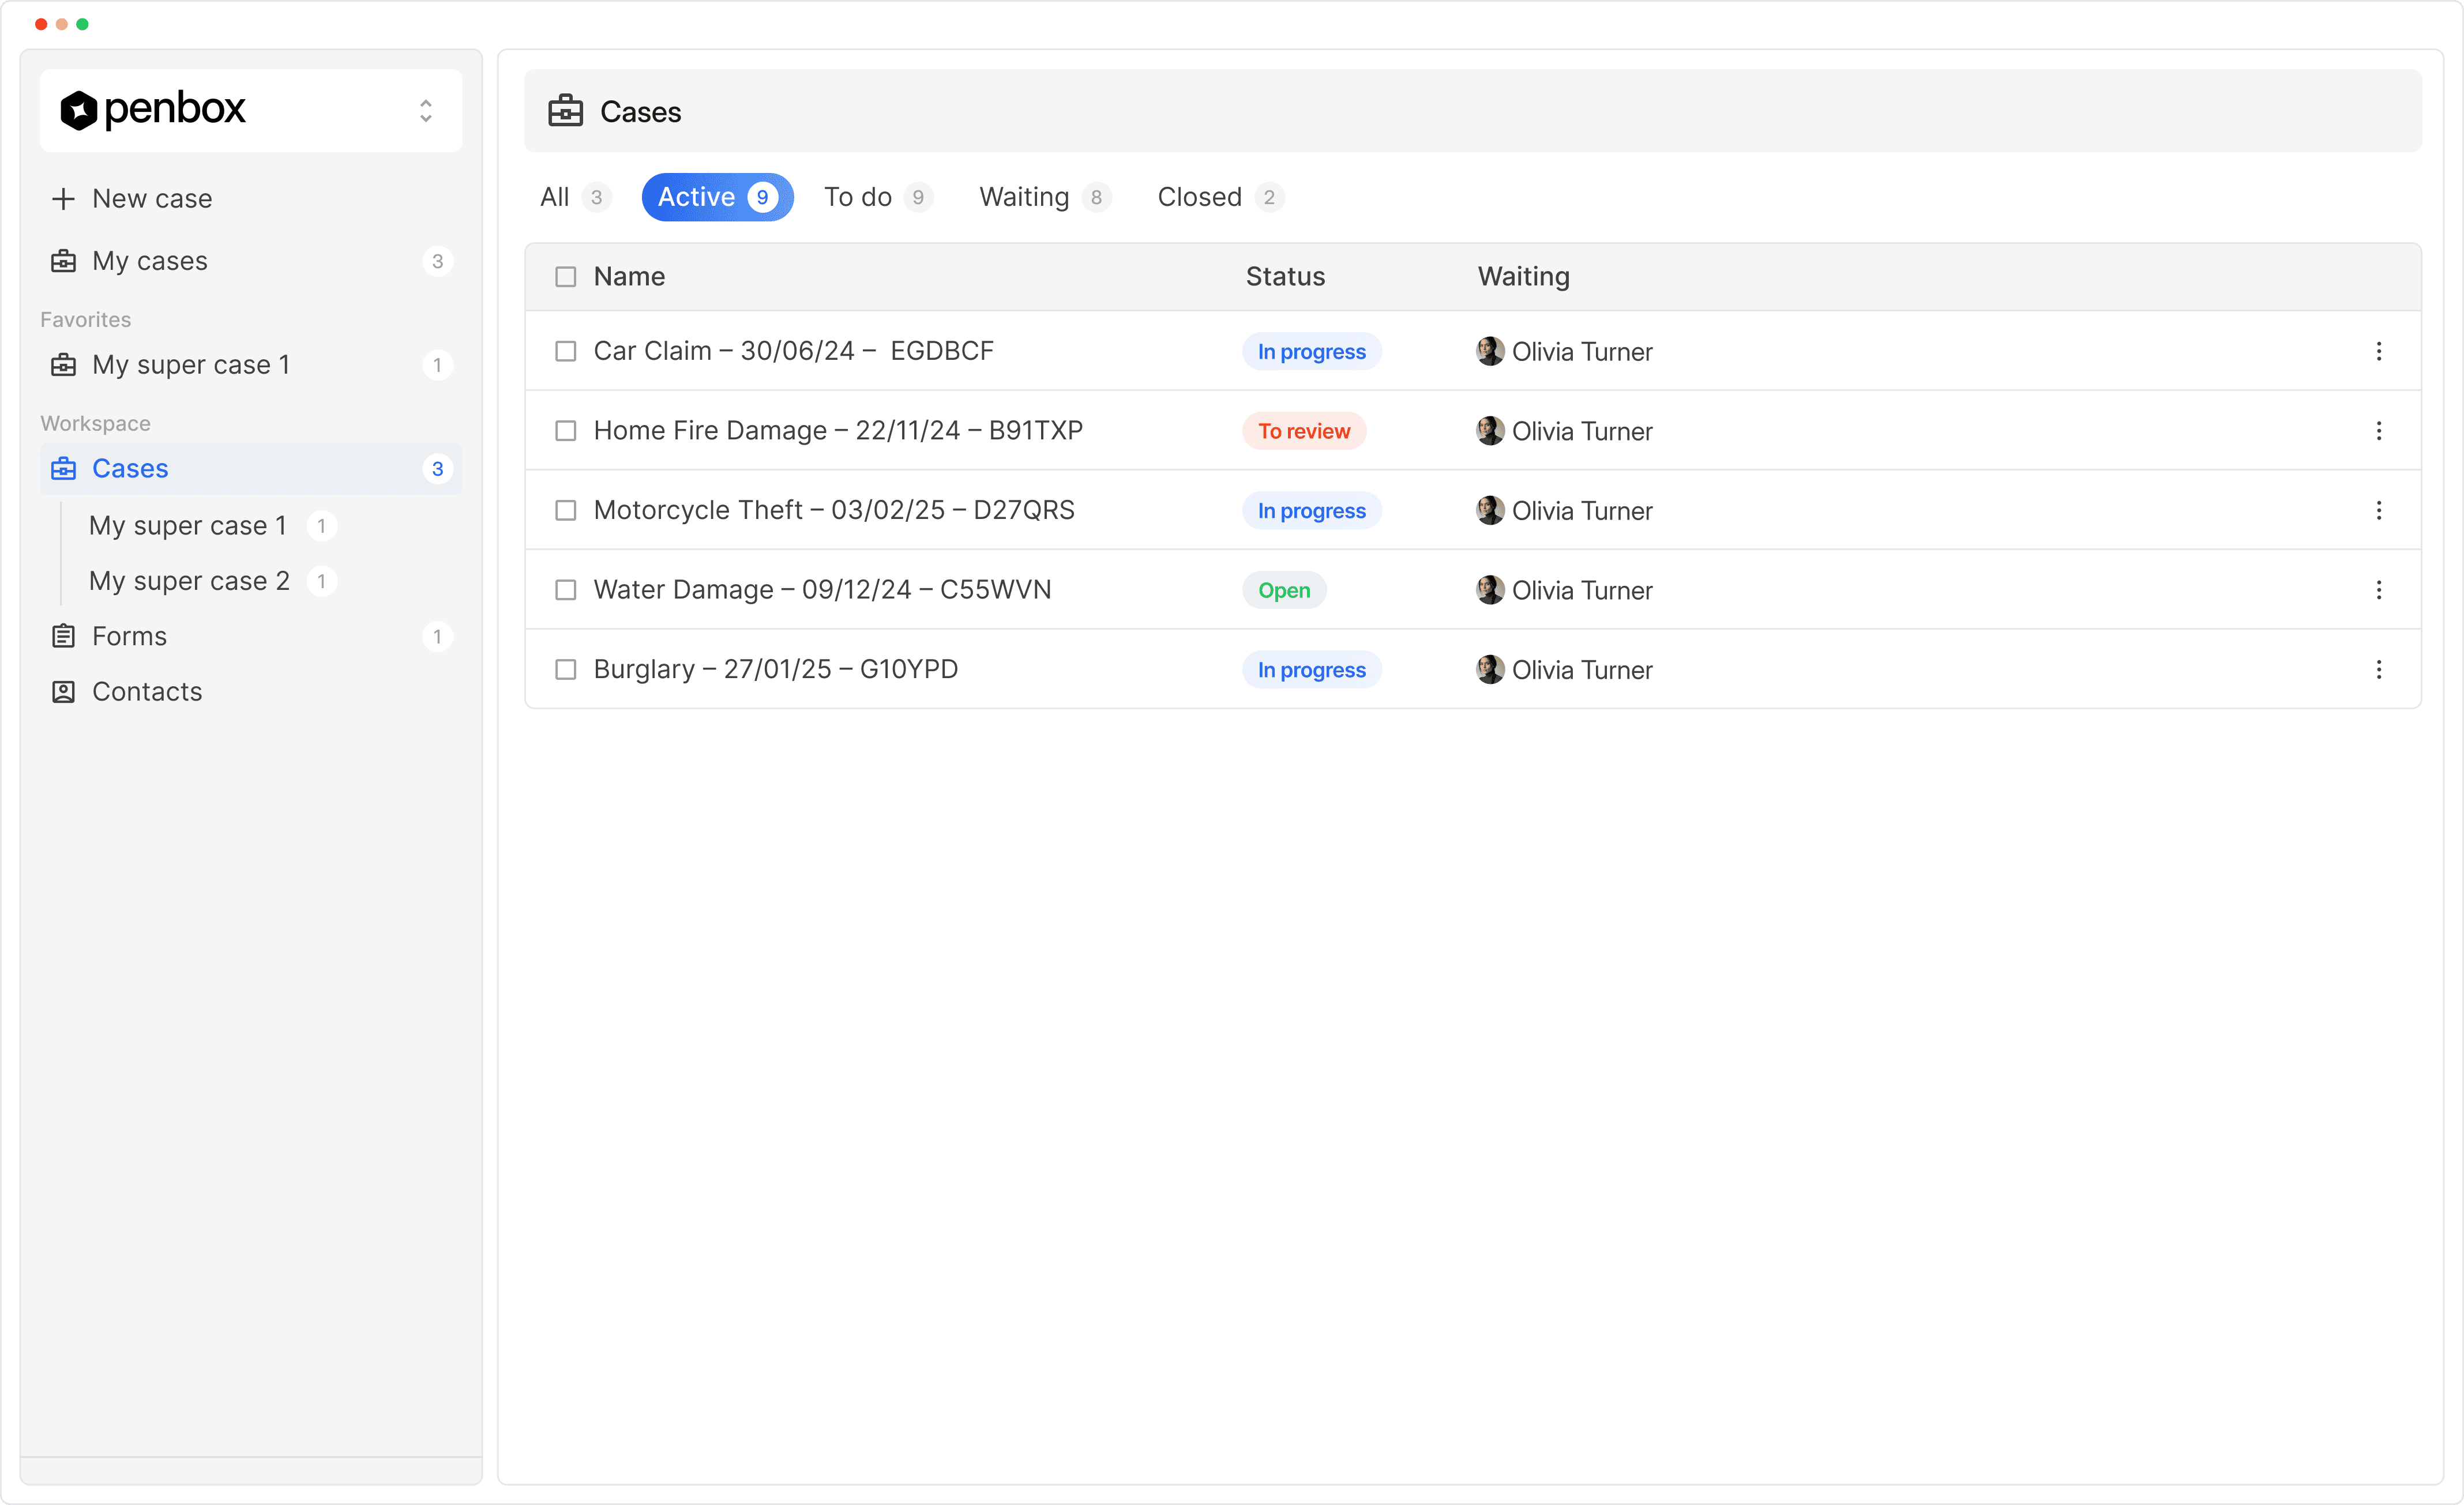
Task: Click the Contacts icon in sidebar
Action: pyautogui.click(x=63, y=692)
